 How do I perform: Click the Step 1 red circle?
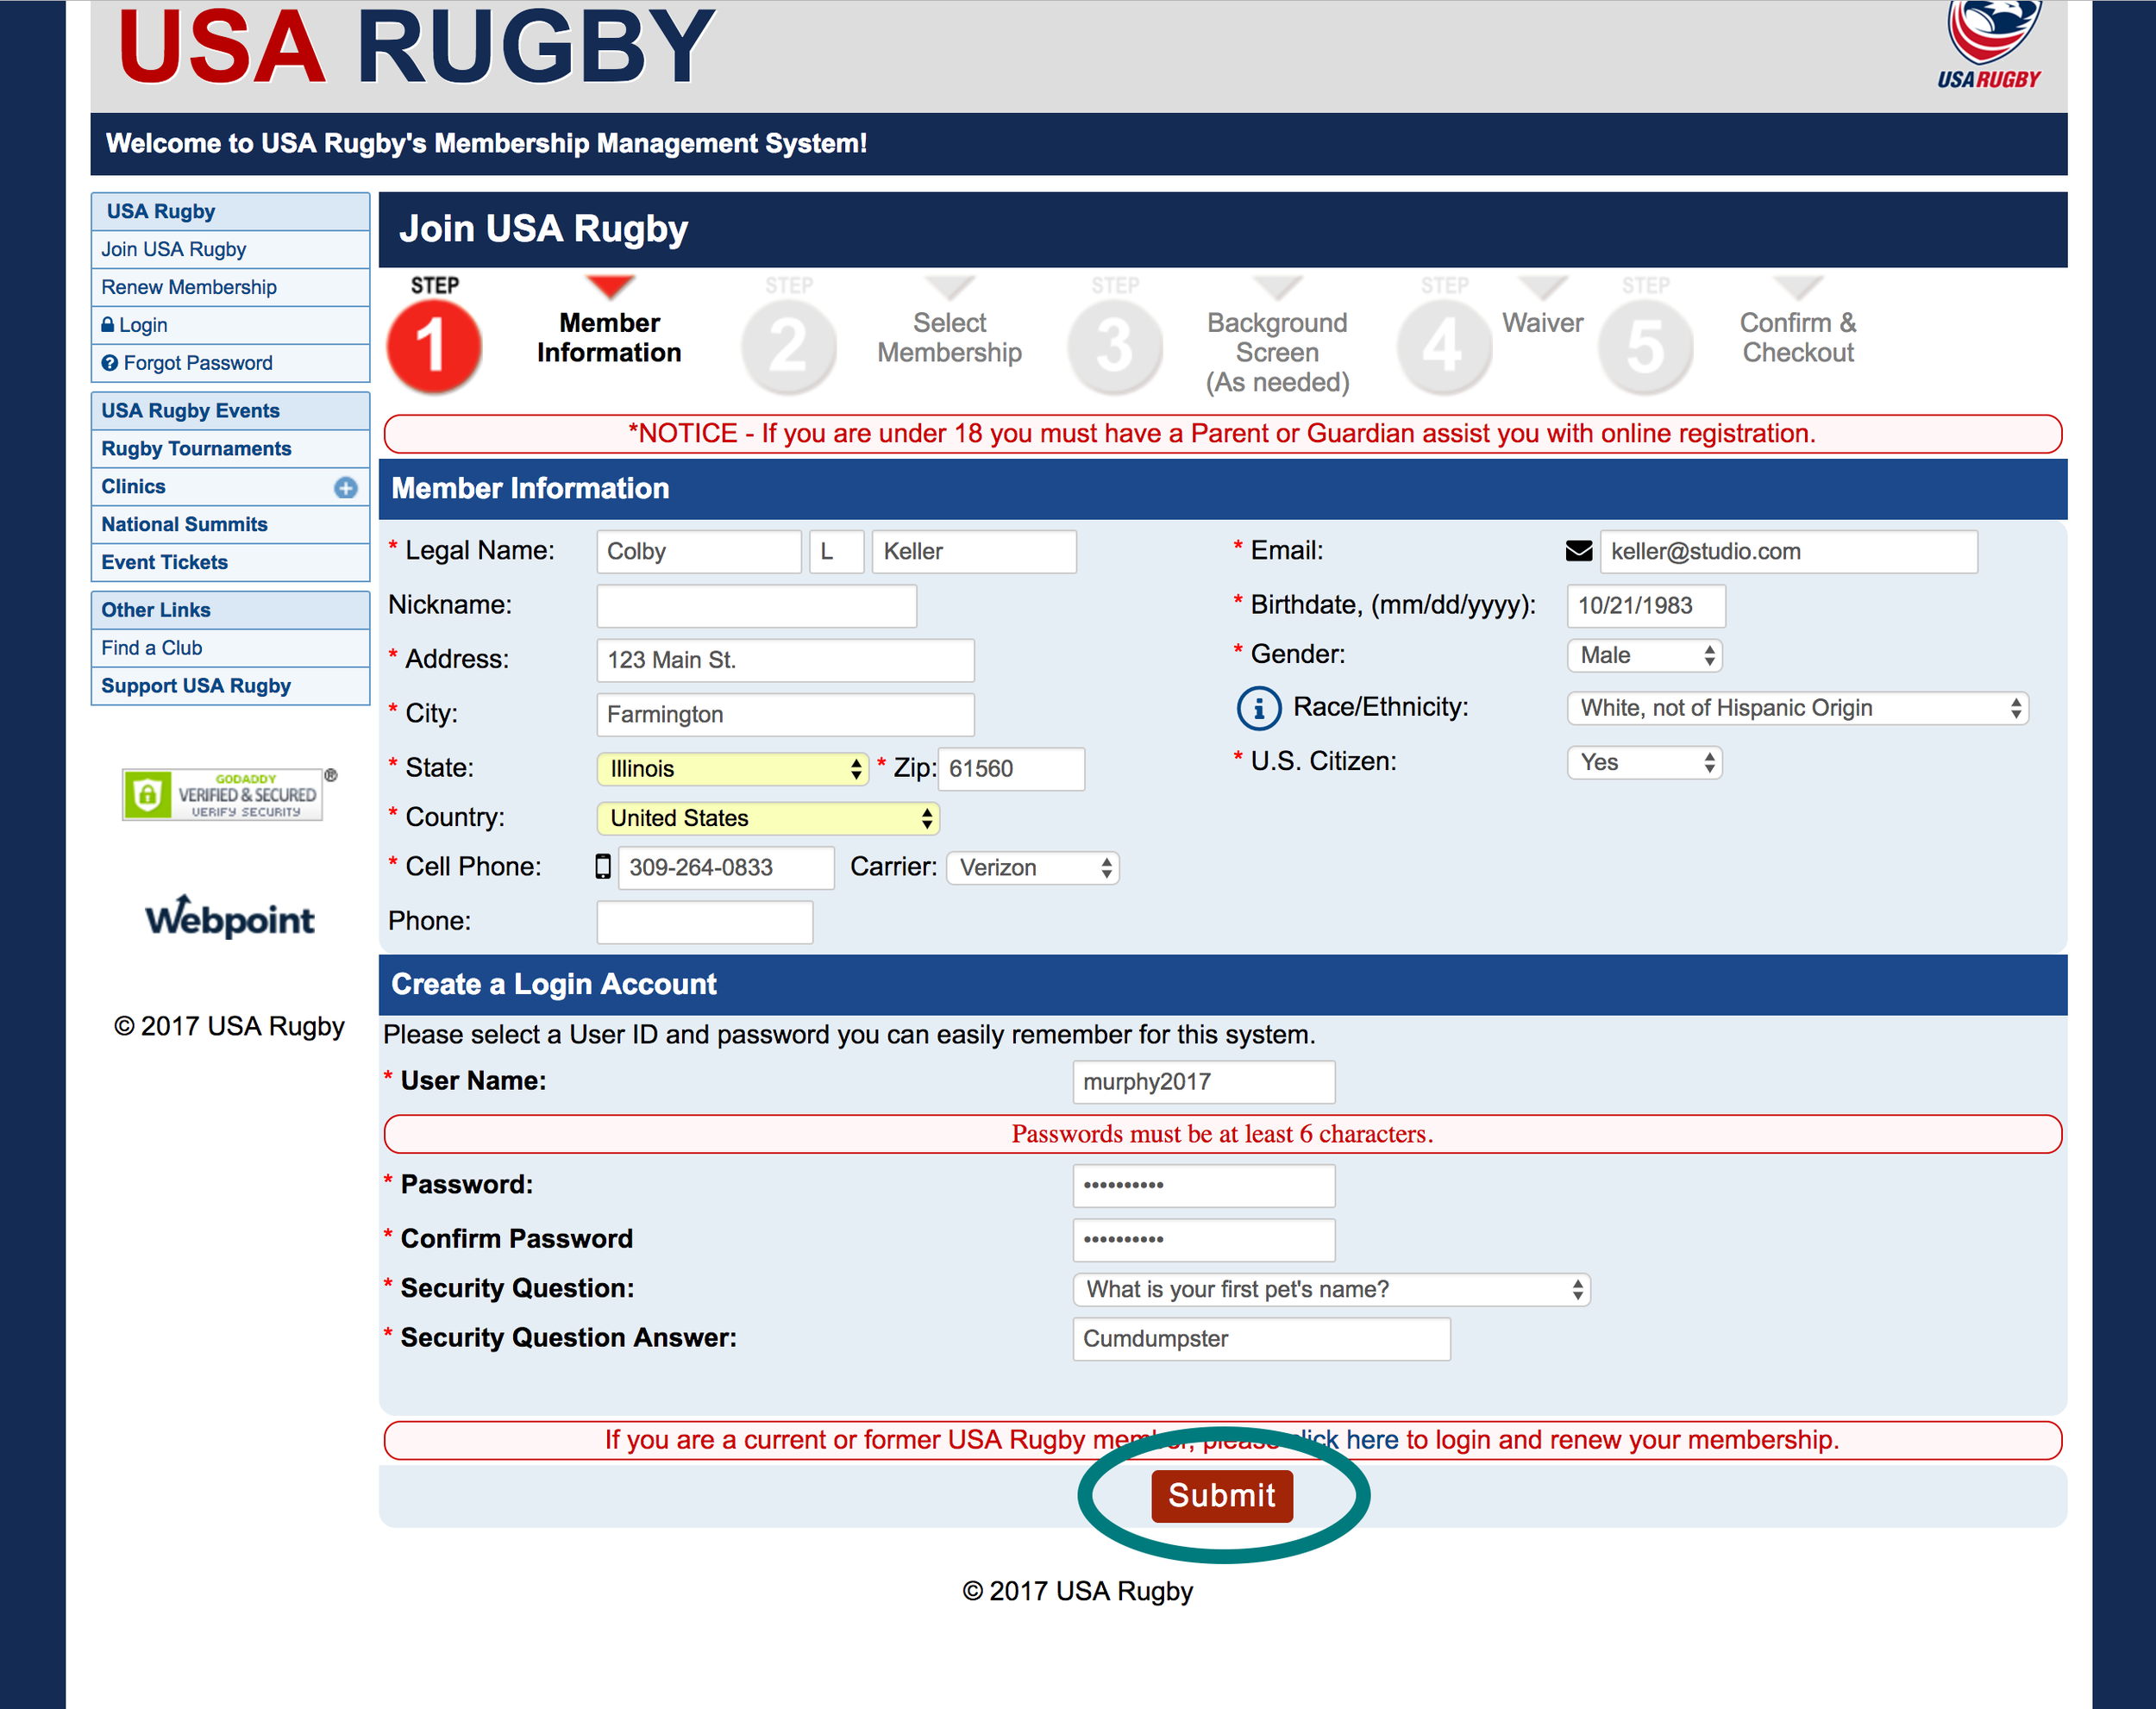pos(434,347)
